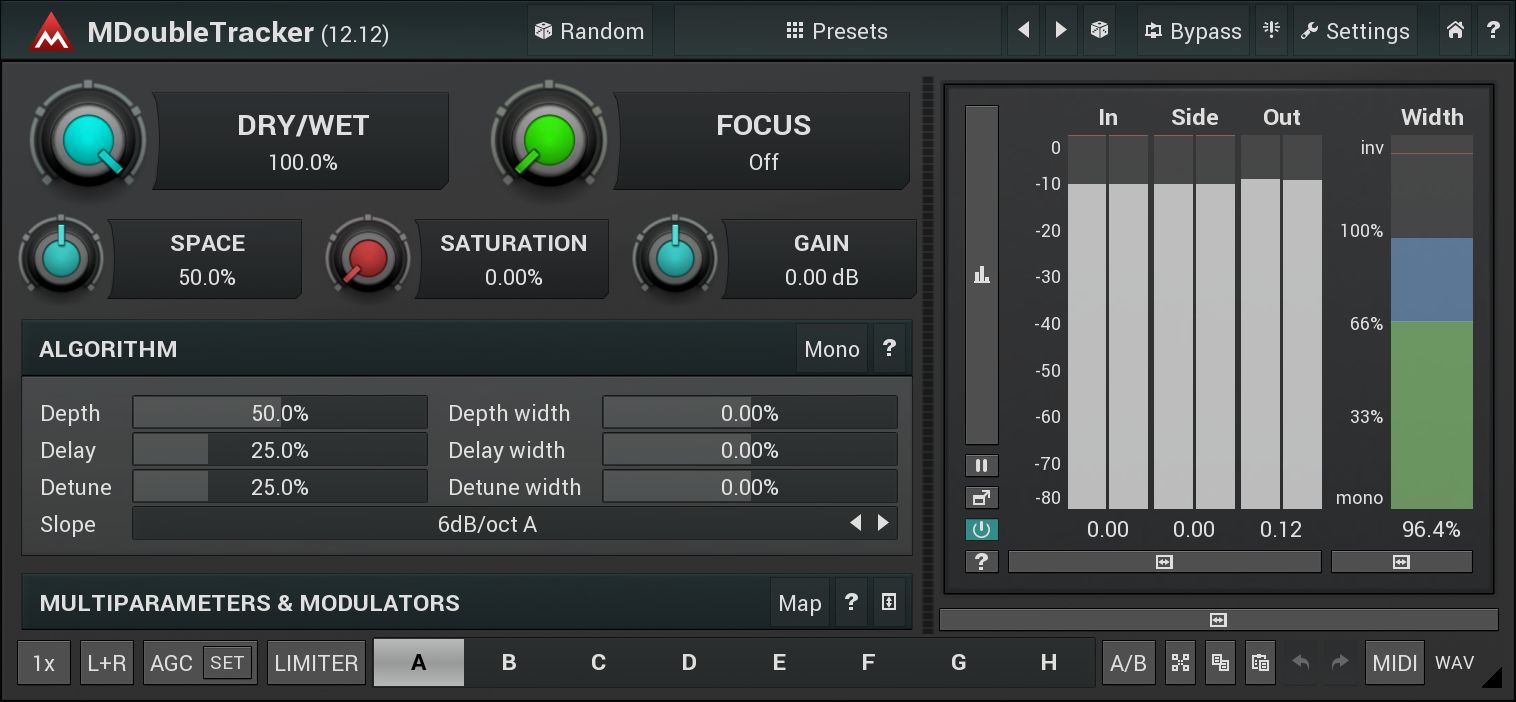Select bank G tab
Image resolution: width=1516 pixels, height=702 pixels.
coord(958,663)
